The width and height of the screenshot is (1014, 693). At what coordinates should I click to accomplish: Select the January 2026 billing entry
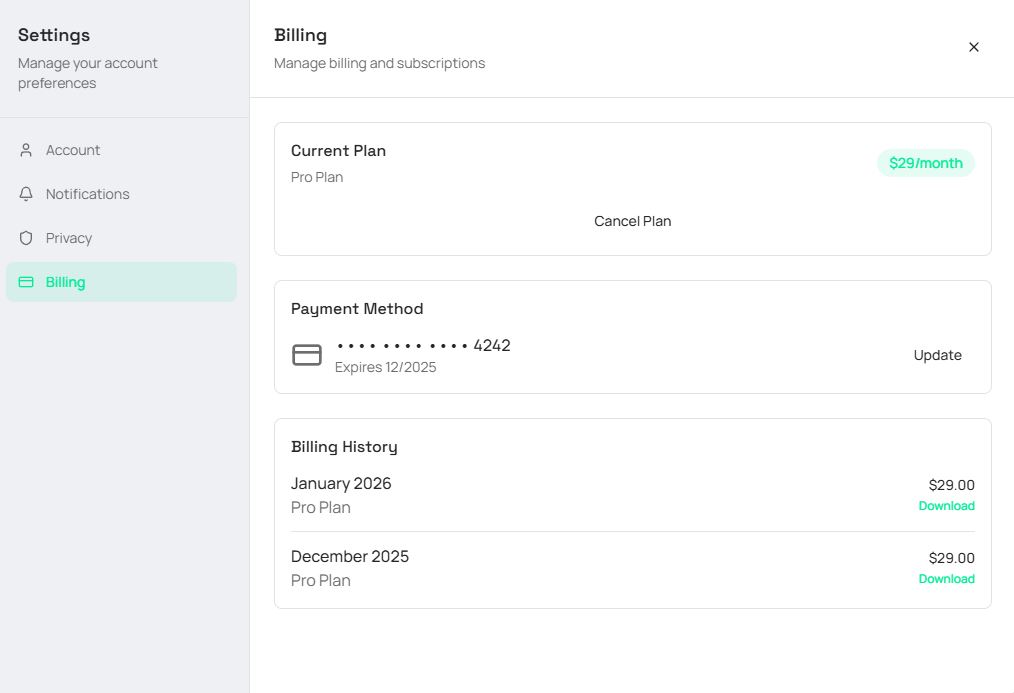point(341,484)
